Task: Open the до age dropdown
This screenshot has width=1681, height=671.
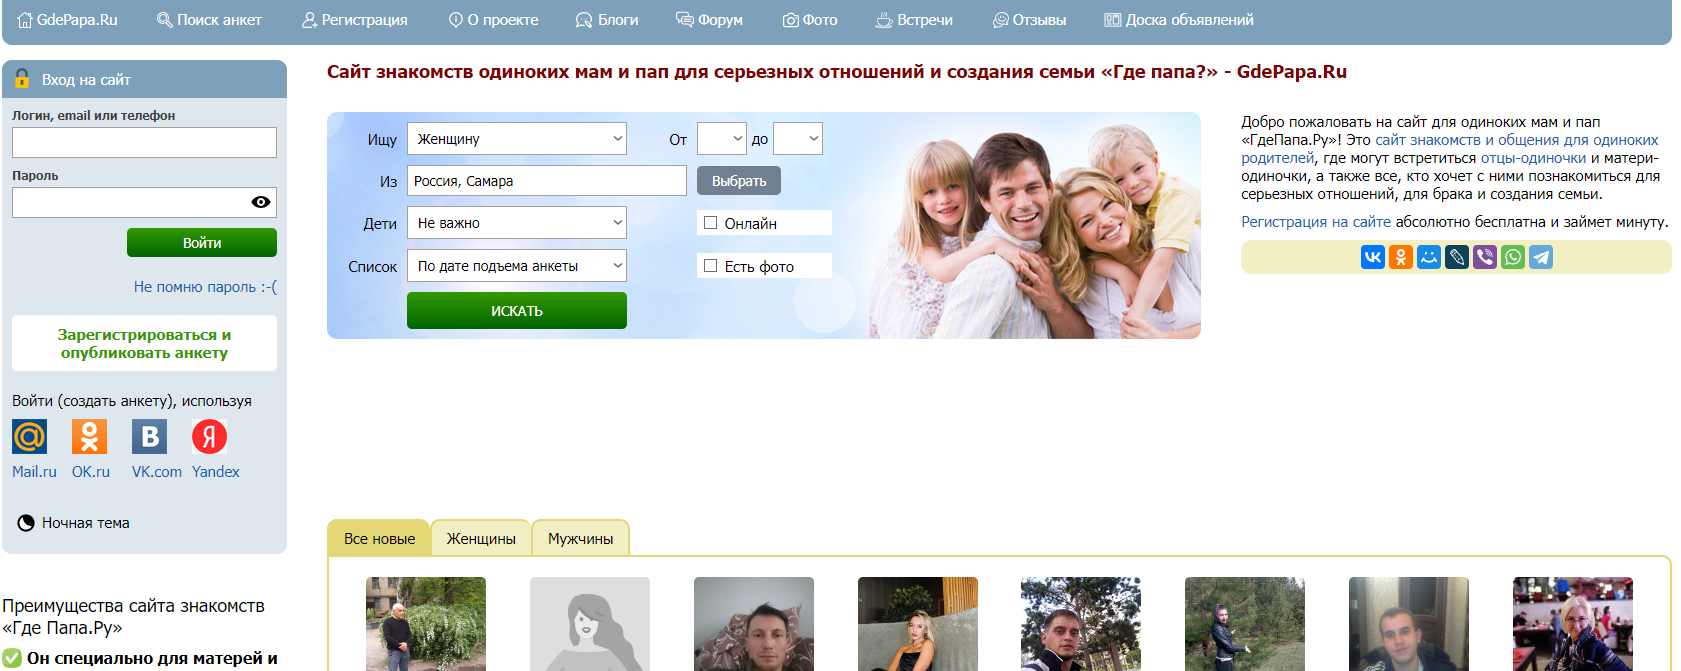Action: pyautogui.click(x=798, y=138)
